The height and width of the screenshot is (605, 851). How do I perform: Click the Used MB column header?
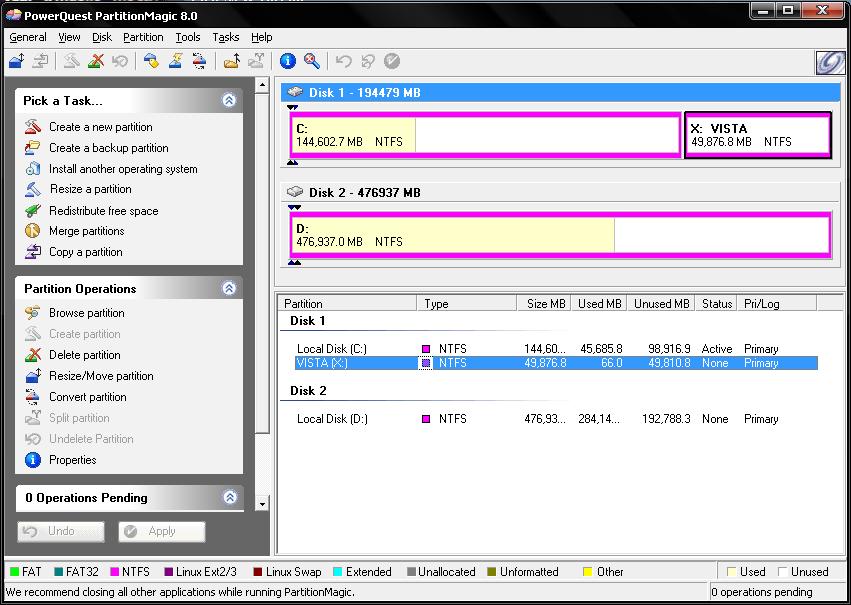(x=599, y=304)
